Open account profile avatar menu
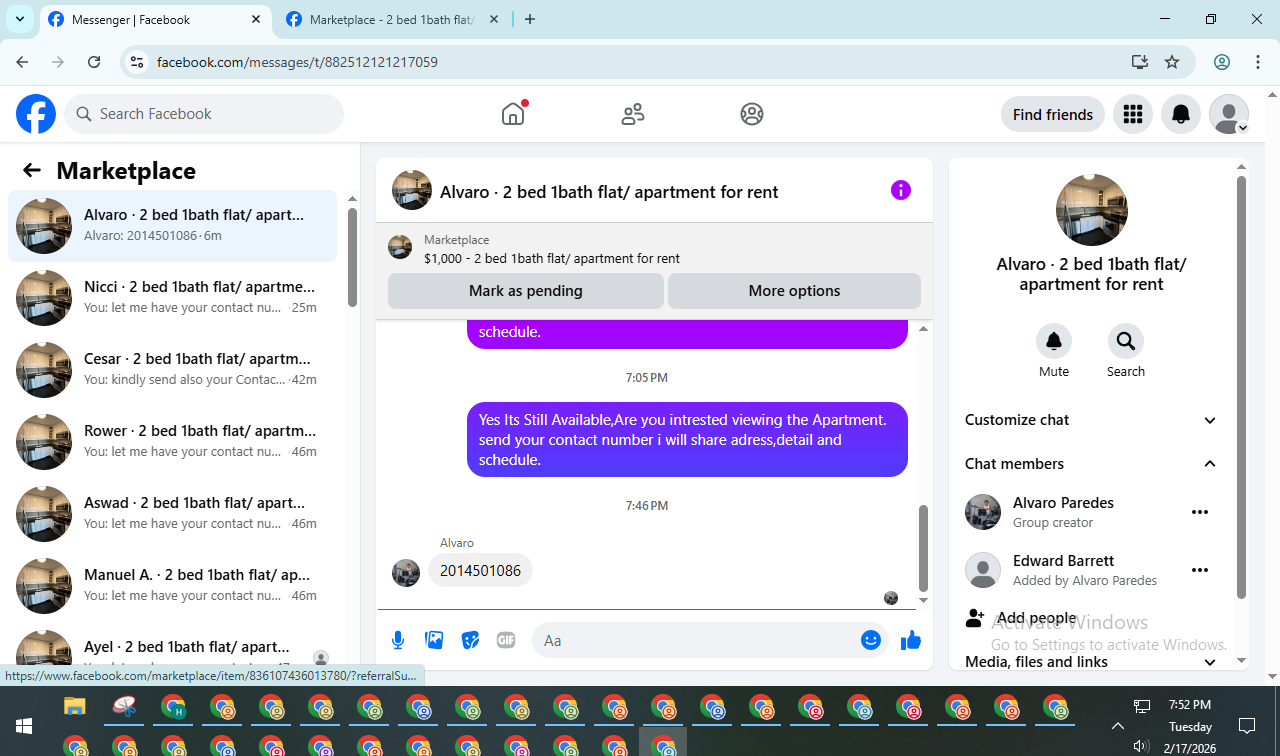Screen dimensions: 1280x756 1229,114
